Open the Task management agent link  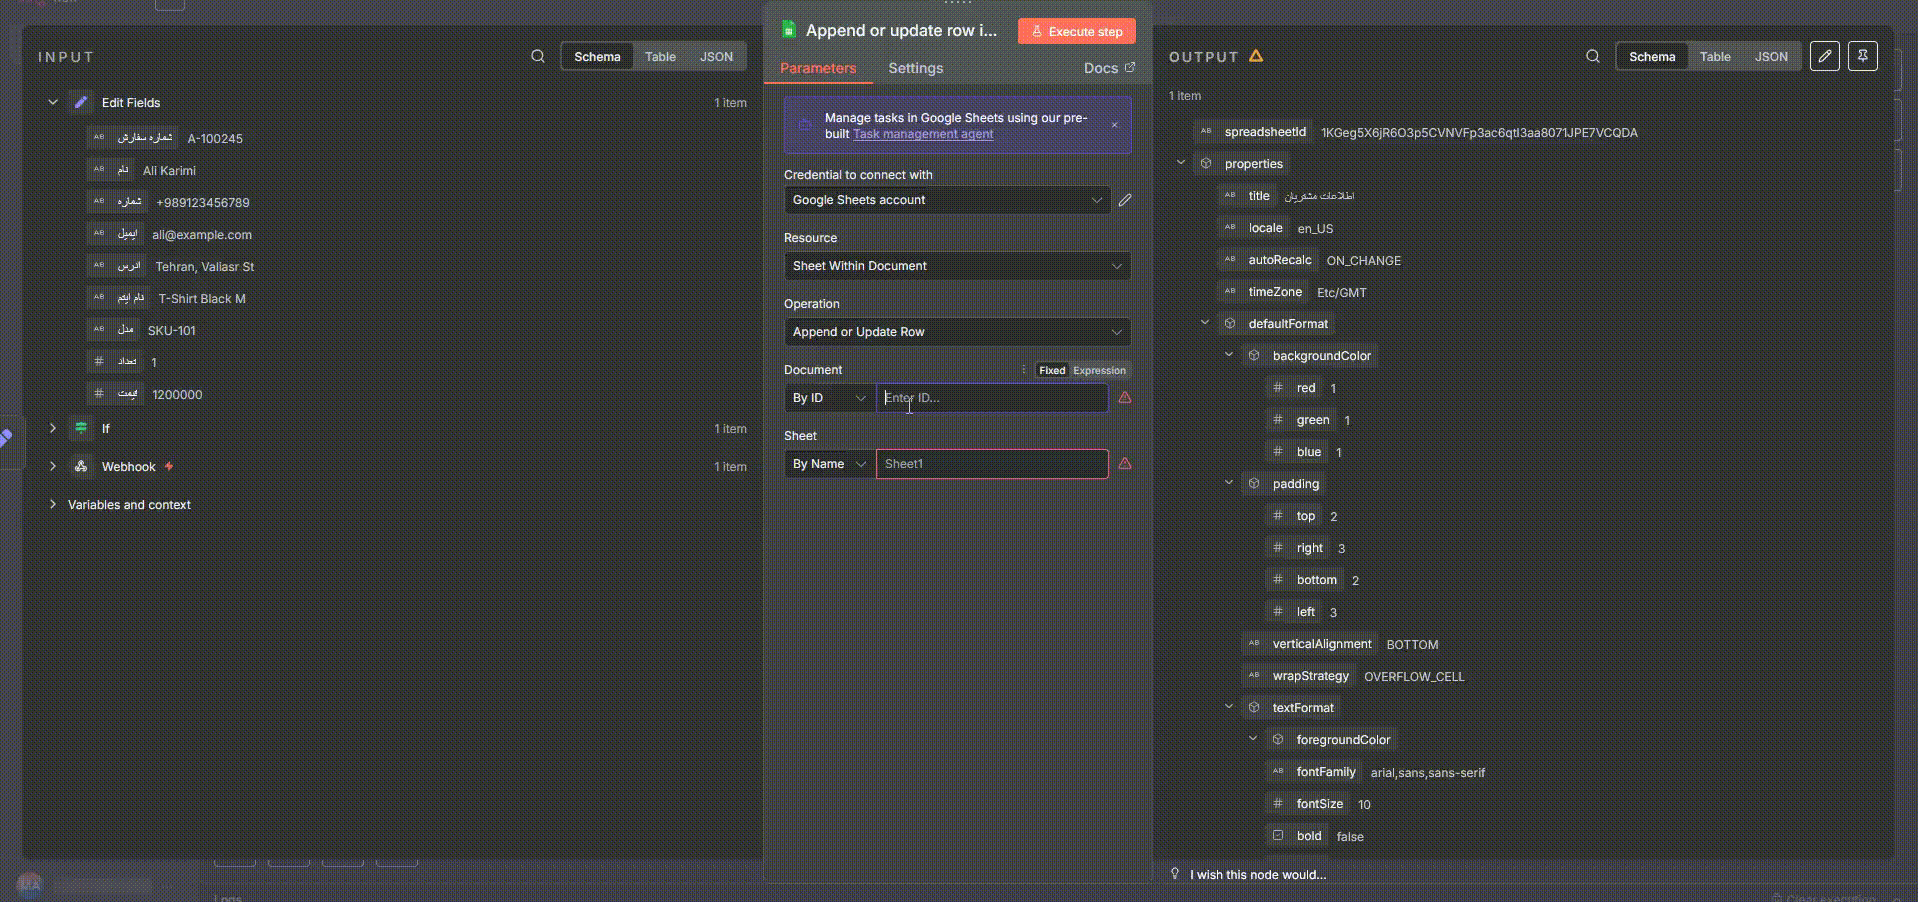click(923, 134)
